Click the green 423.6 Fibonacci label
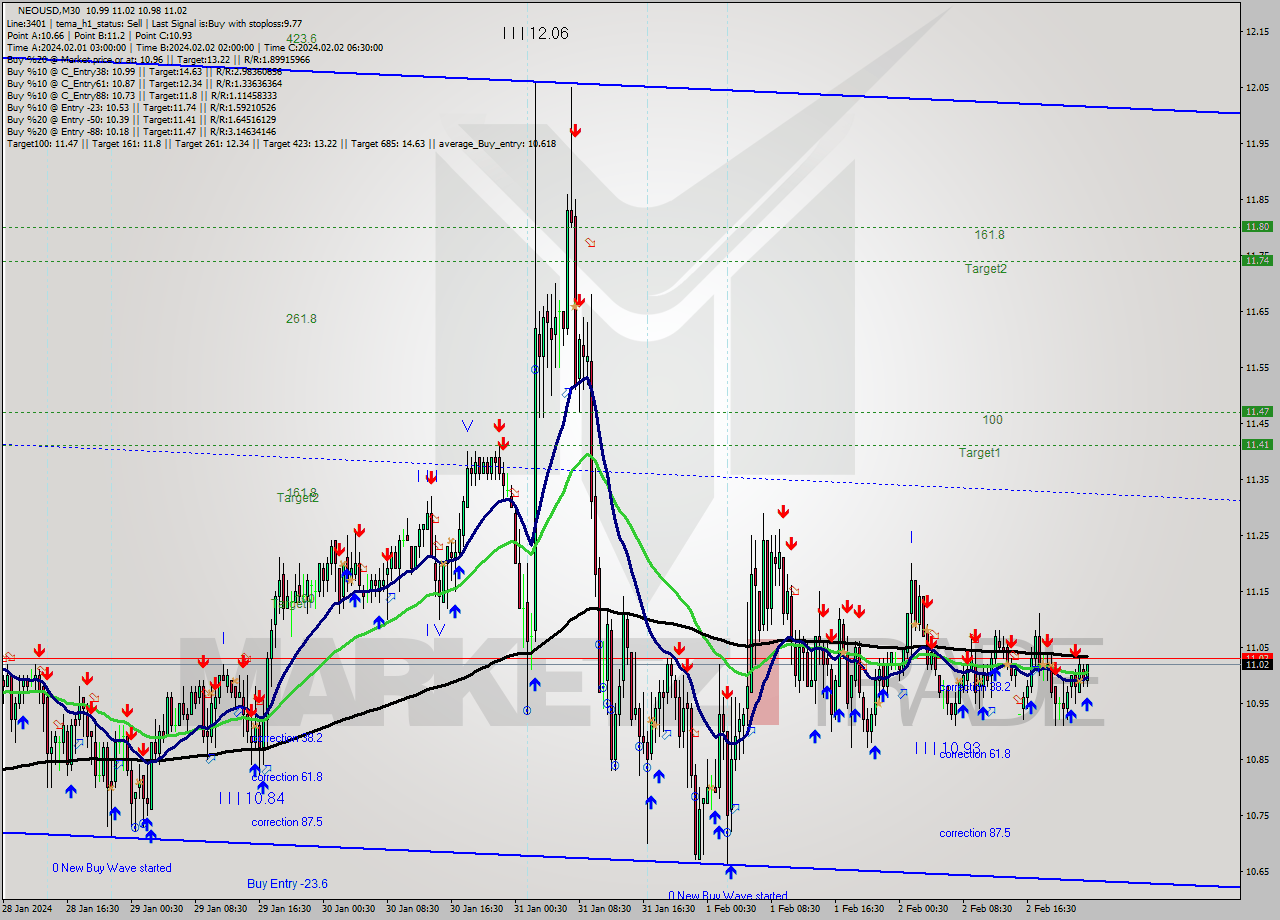This screenshot has width=1280, height=920. point(301,40)
